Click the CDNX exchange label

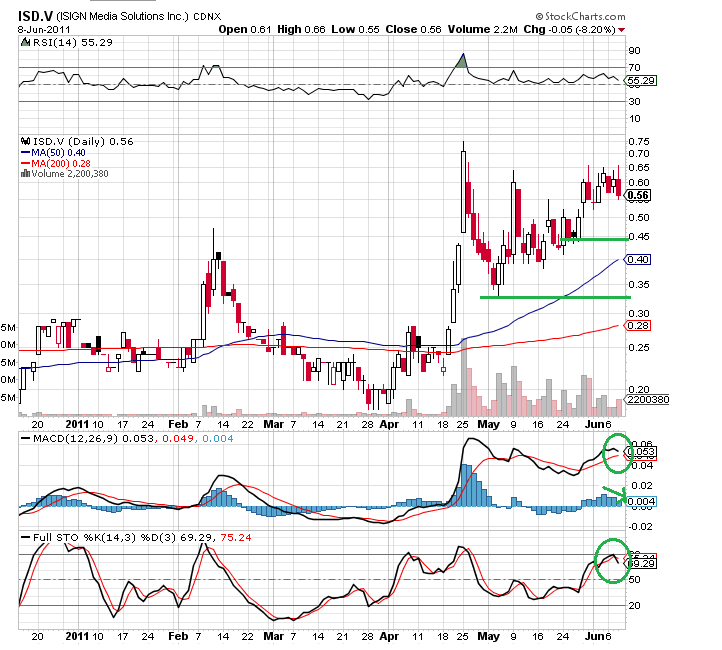click(x=207, y=17)
